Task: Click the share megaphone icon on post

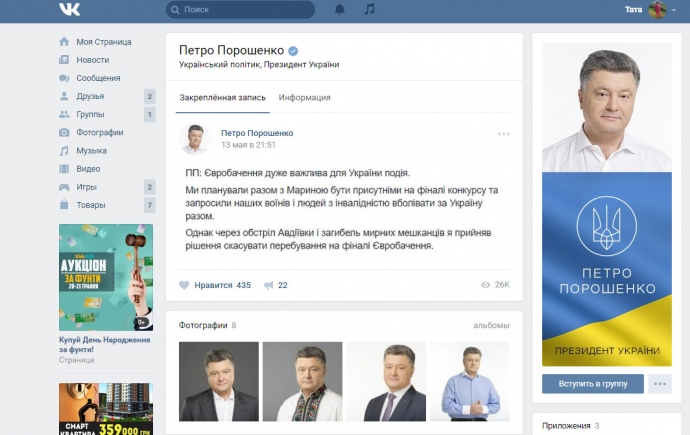Action: click(267, 285)
